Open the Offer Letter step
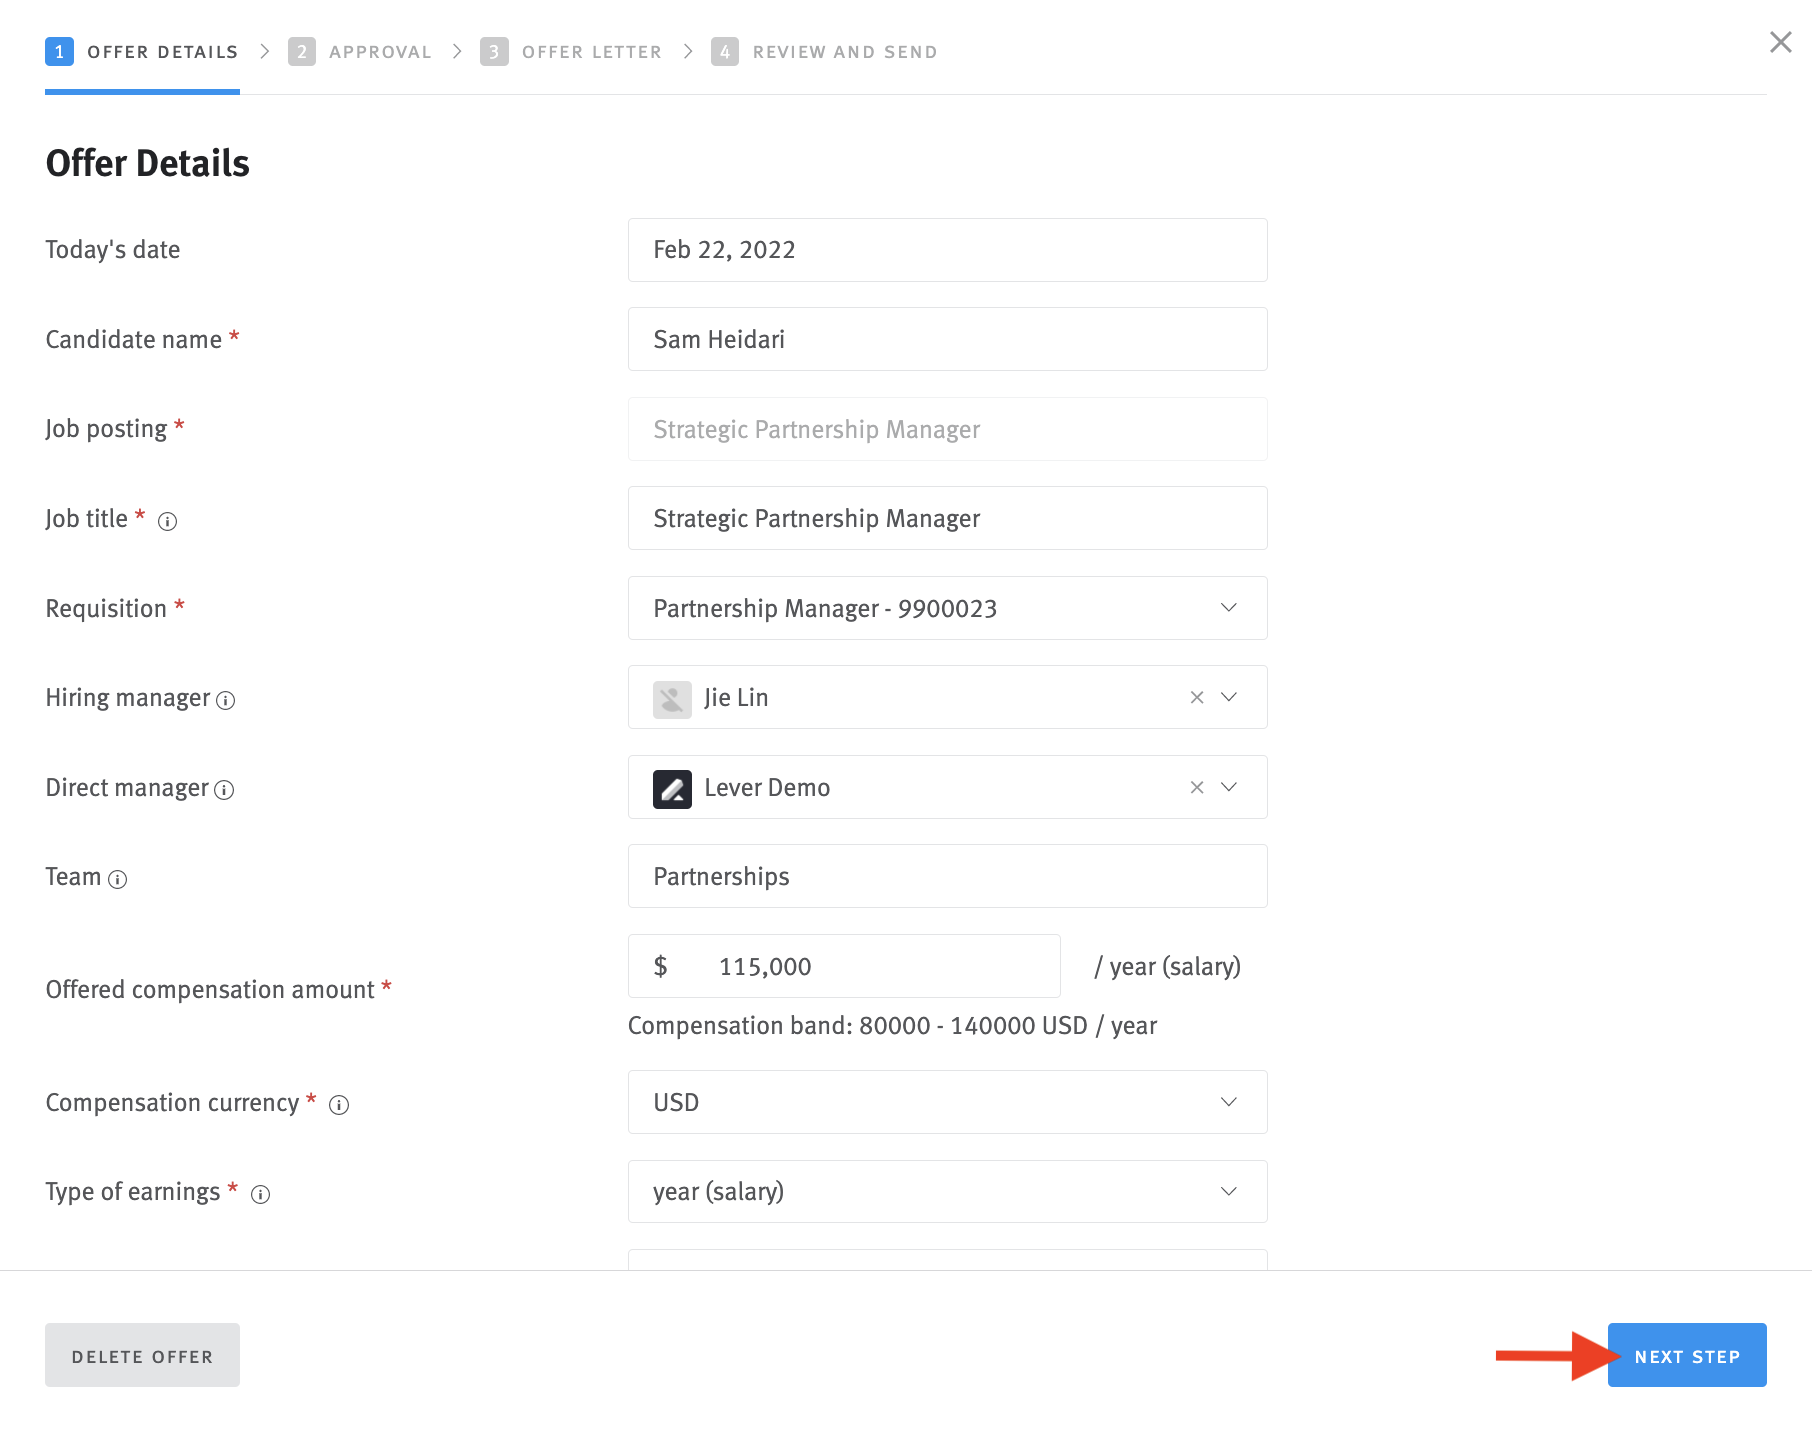This screenshot has width=1812, height=1432. point(592,51)
